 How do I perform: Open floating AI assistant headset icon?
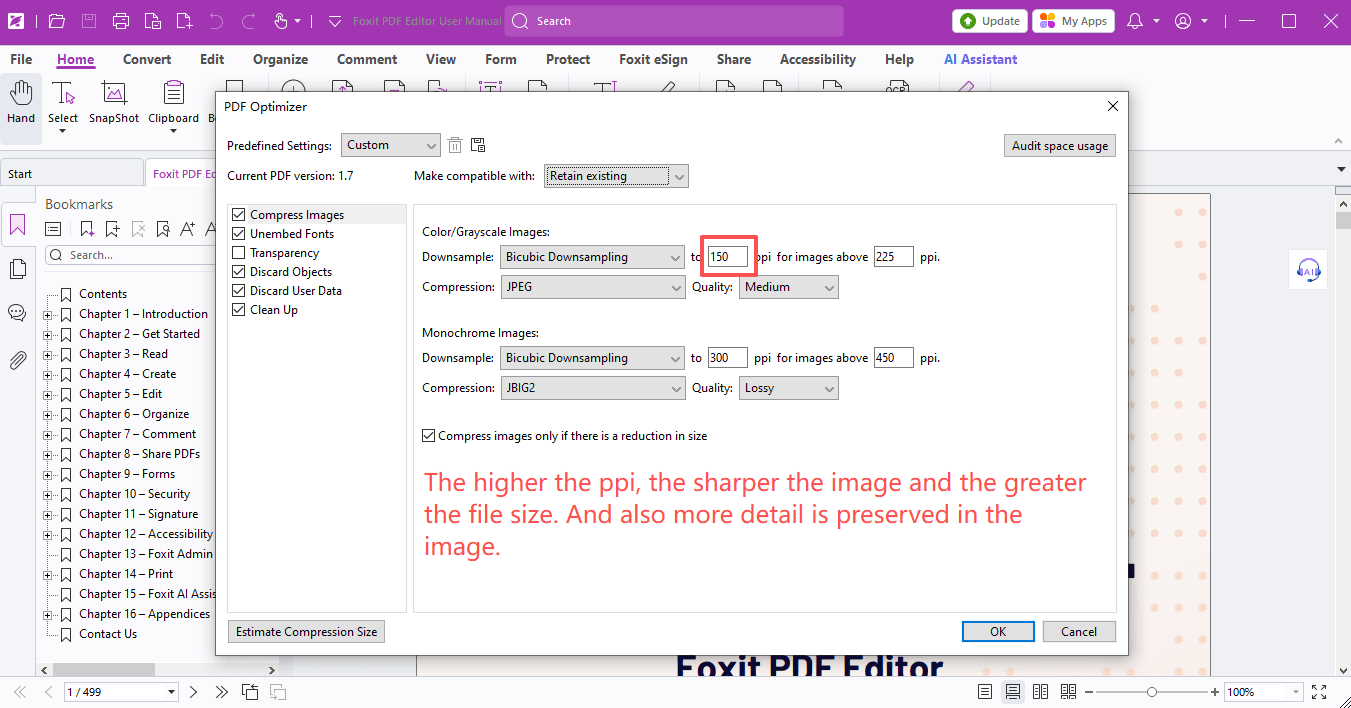coord(1308,269)
